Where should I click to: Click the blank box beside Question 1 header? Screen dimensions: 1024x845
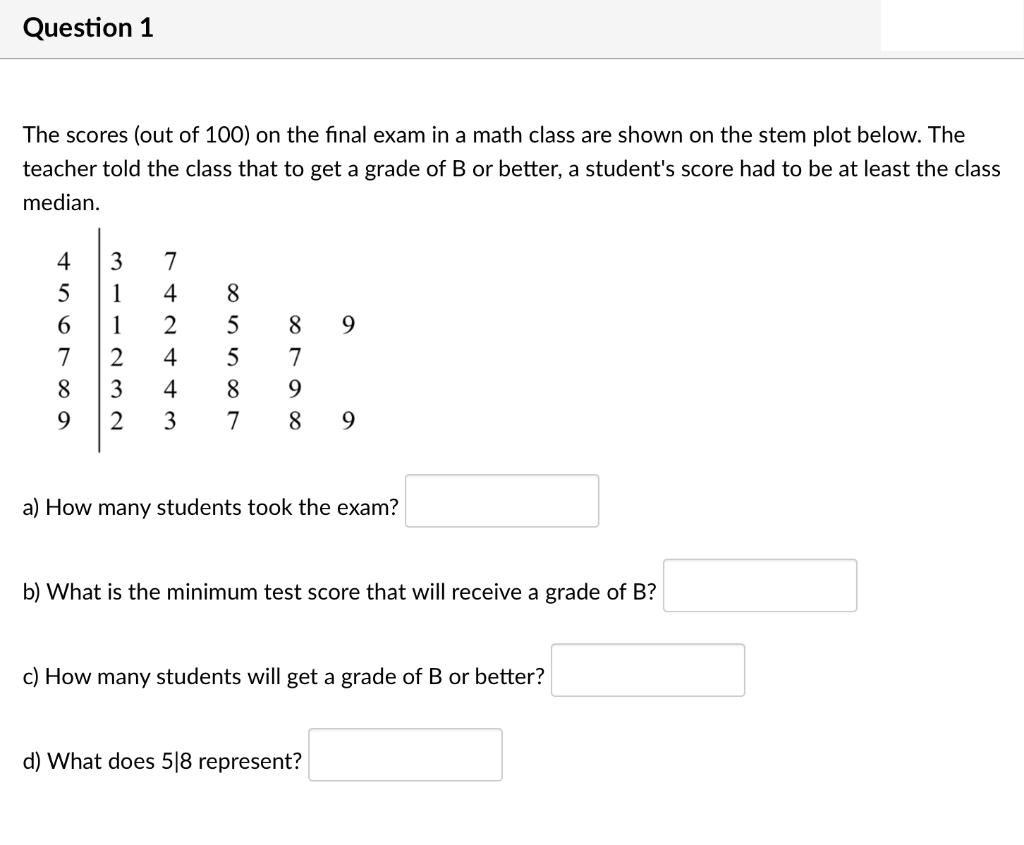pos(950,27)
